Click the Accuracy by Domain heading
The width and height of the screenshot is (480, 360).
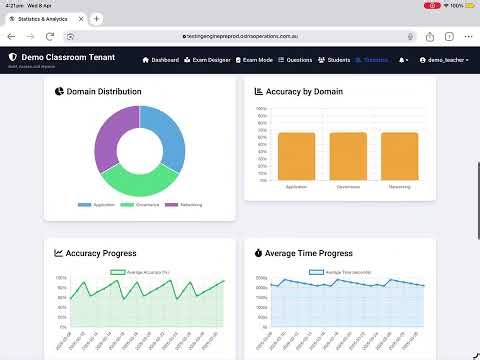(304, 91)
